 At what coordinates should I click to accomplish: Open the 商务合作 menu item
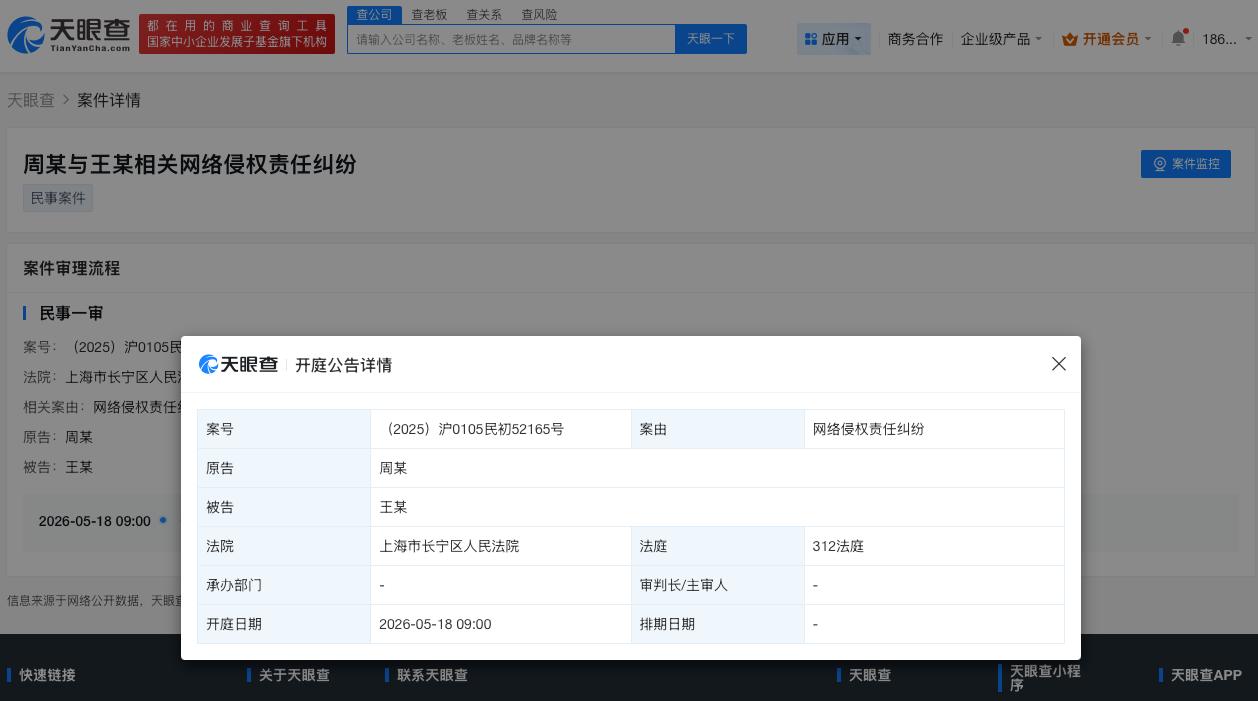point(915,39)
